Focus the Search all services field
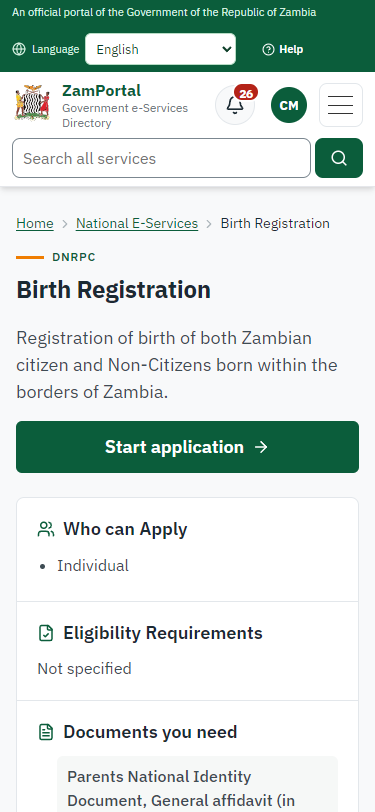 162,158
